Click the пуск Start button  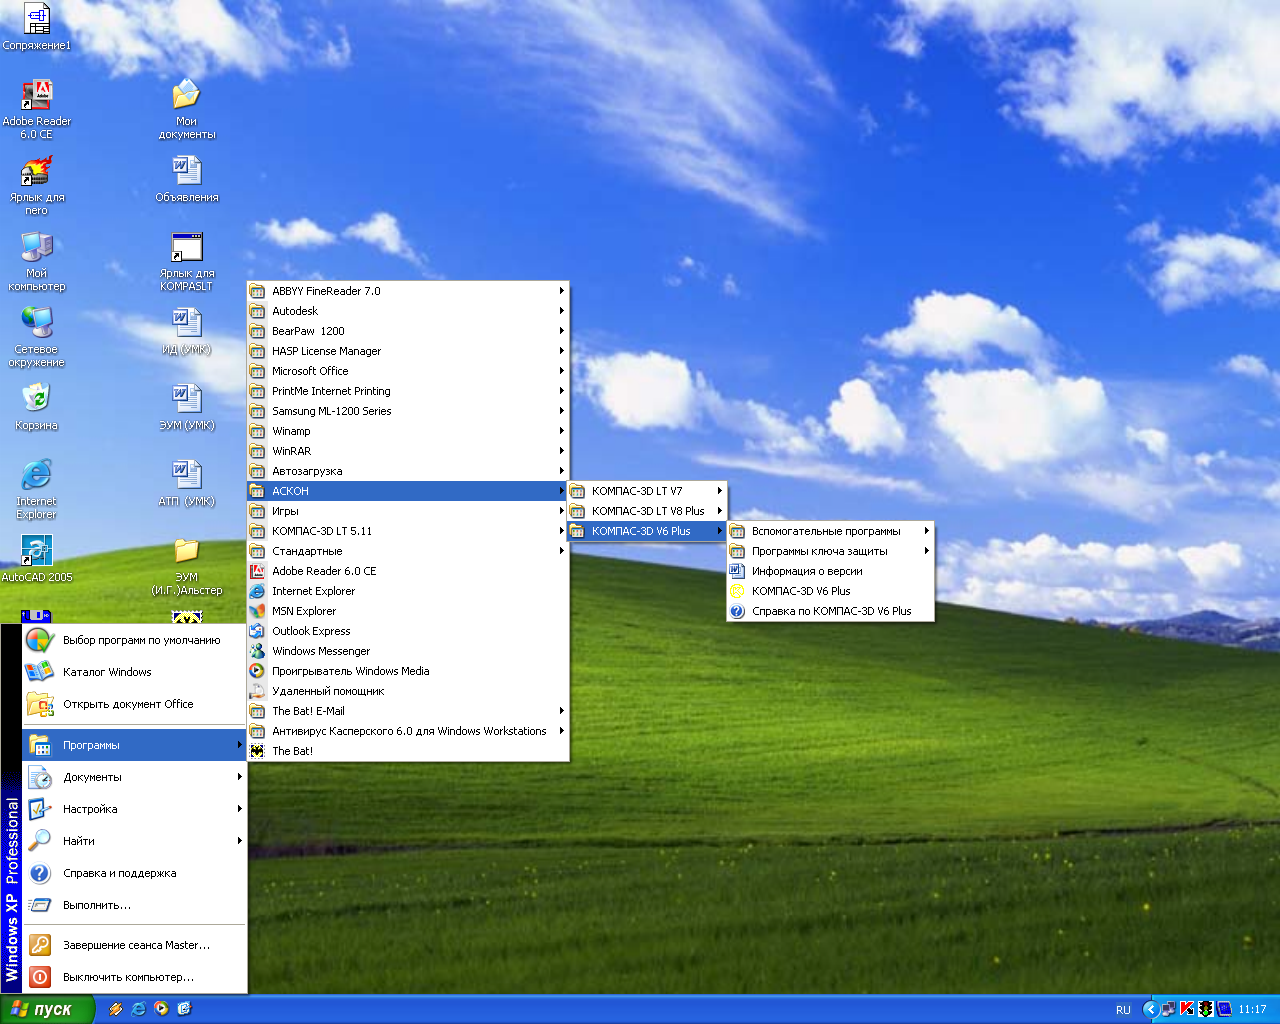[x=47, y=1009]
